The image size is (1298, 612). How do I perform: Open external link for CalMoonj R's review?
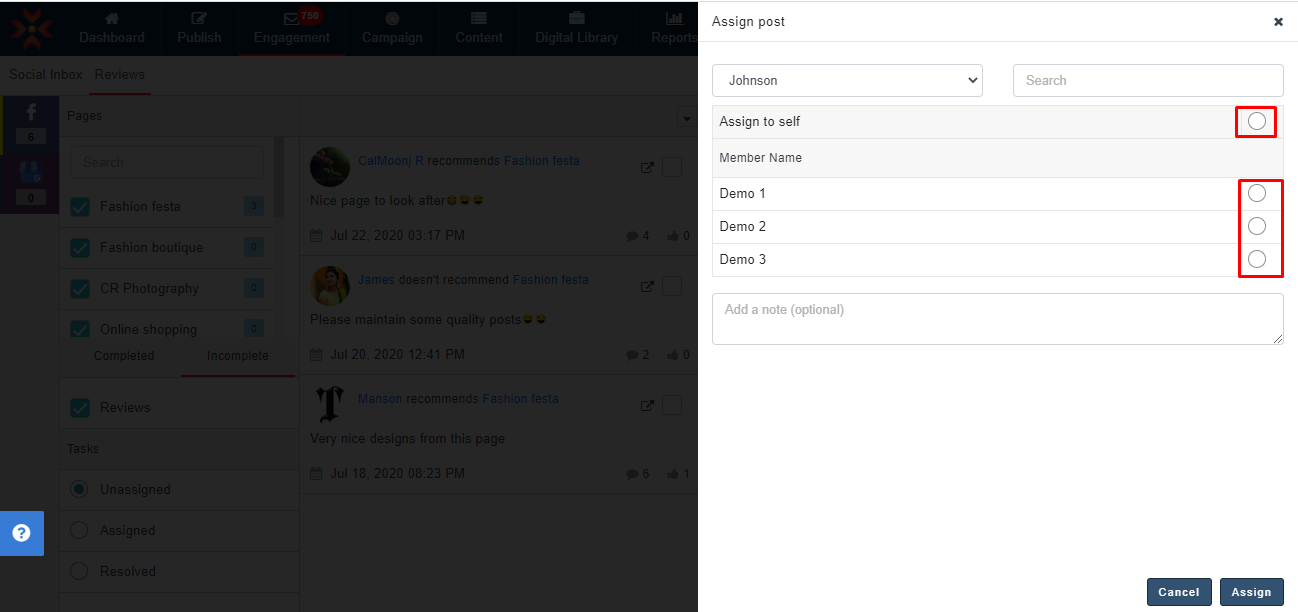coord(647,168)
